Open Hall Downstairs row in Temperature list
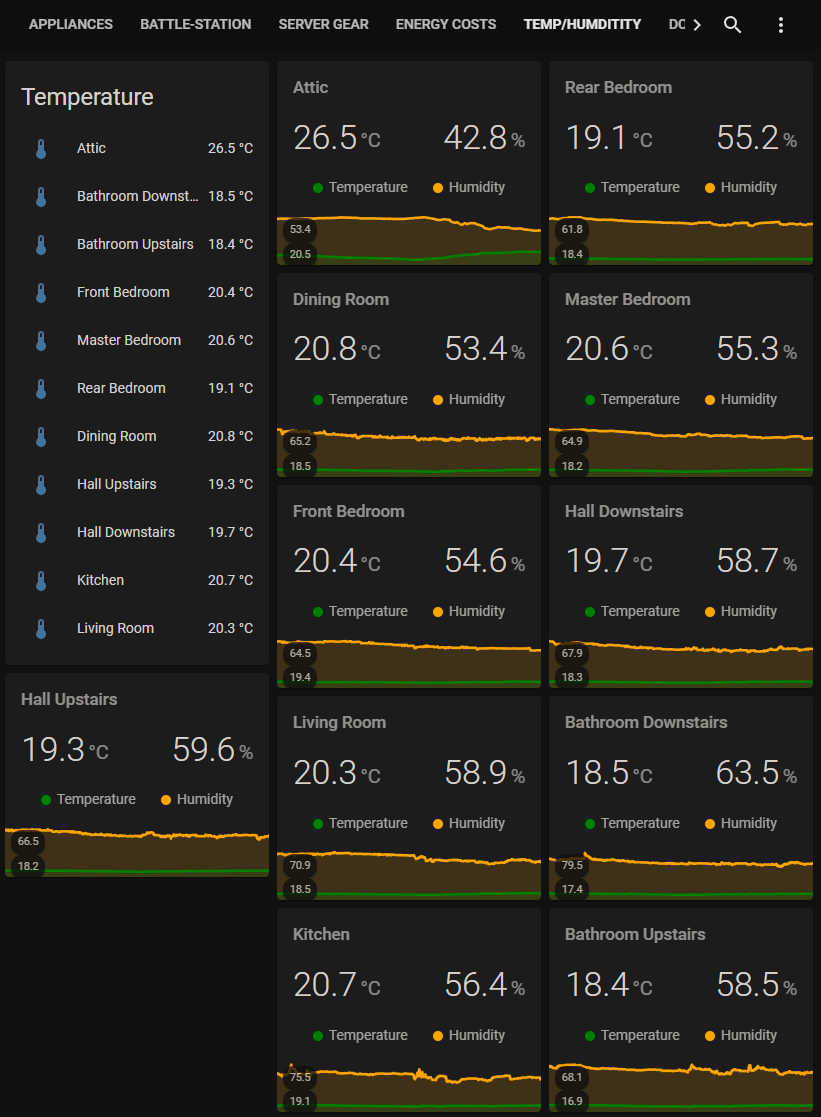 (x=137, y=532)
